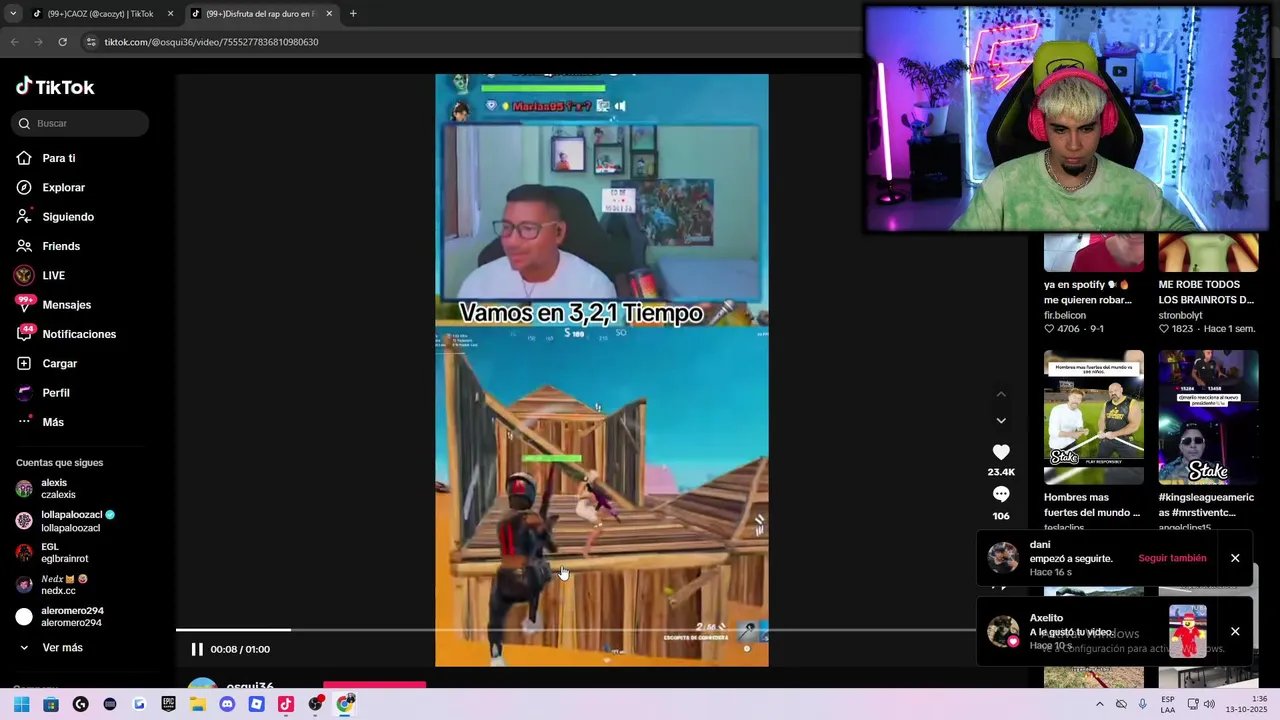
Task: Click the tiktok.com address bar
Action: [470, 42]
